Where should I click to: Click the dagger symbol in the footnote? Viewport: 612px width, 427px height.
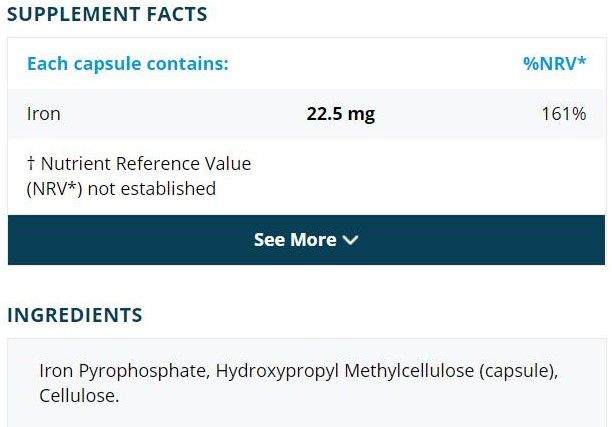coord(31,163)
